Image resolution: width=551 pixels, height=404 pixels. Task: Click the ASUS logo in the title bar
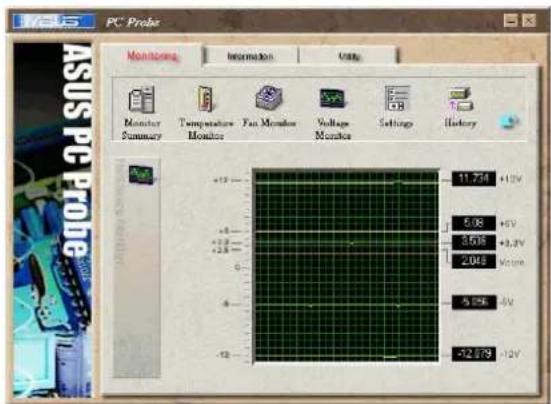point(54,21)
